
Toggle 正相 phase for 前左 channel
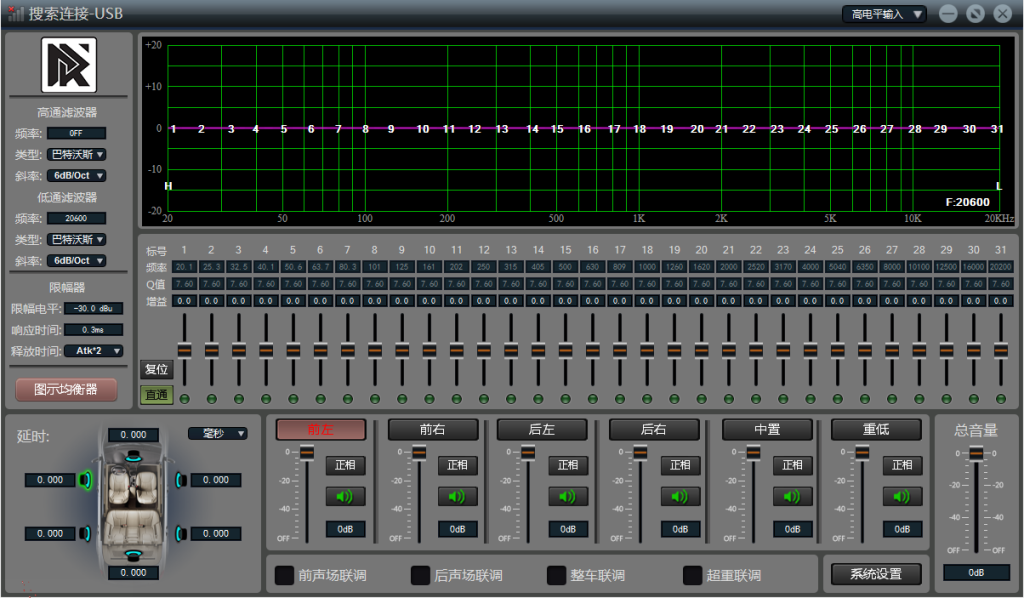tap(345, 465)
